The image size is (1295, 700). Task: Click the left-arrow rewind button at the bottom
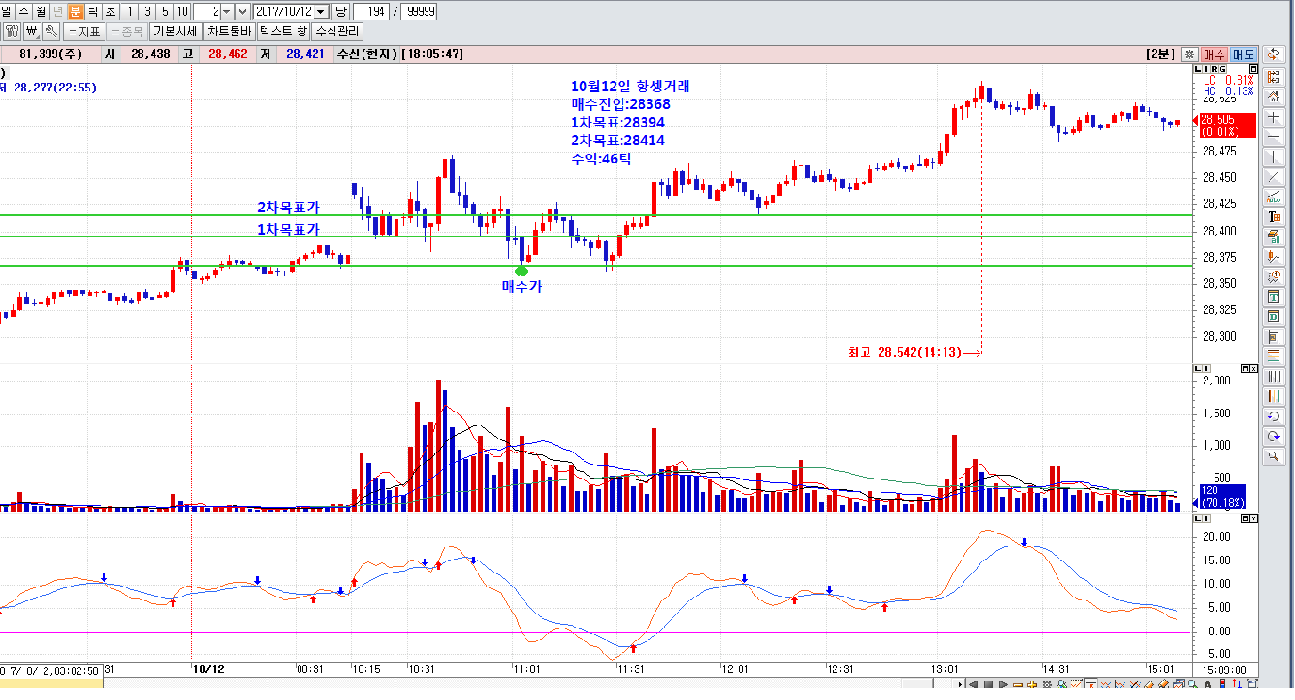972,686
